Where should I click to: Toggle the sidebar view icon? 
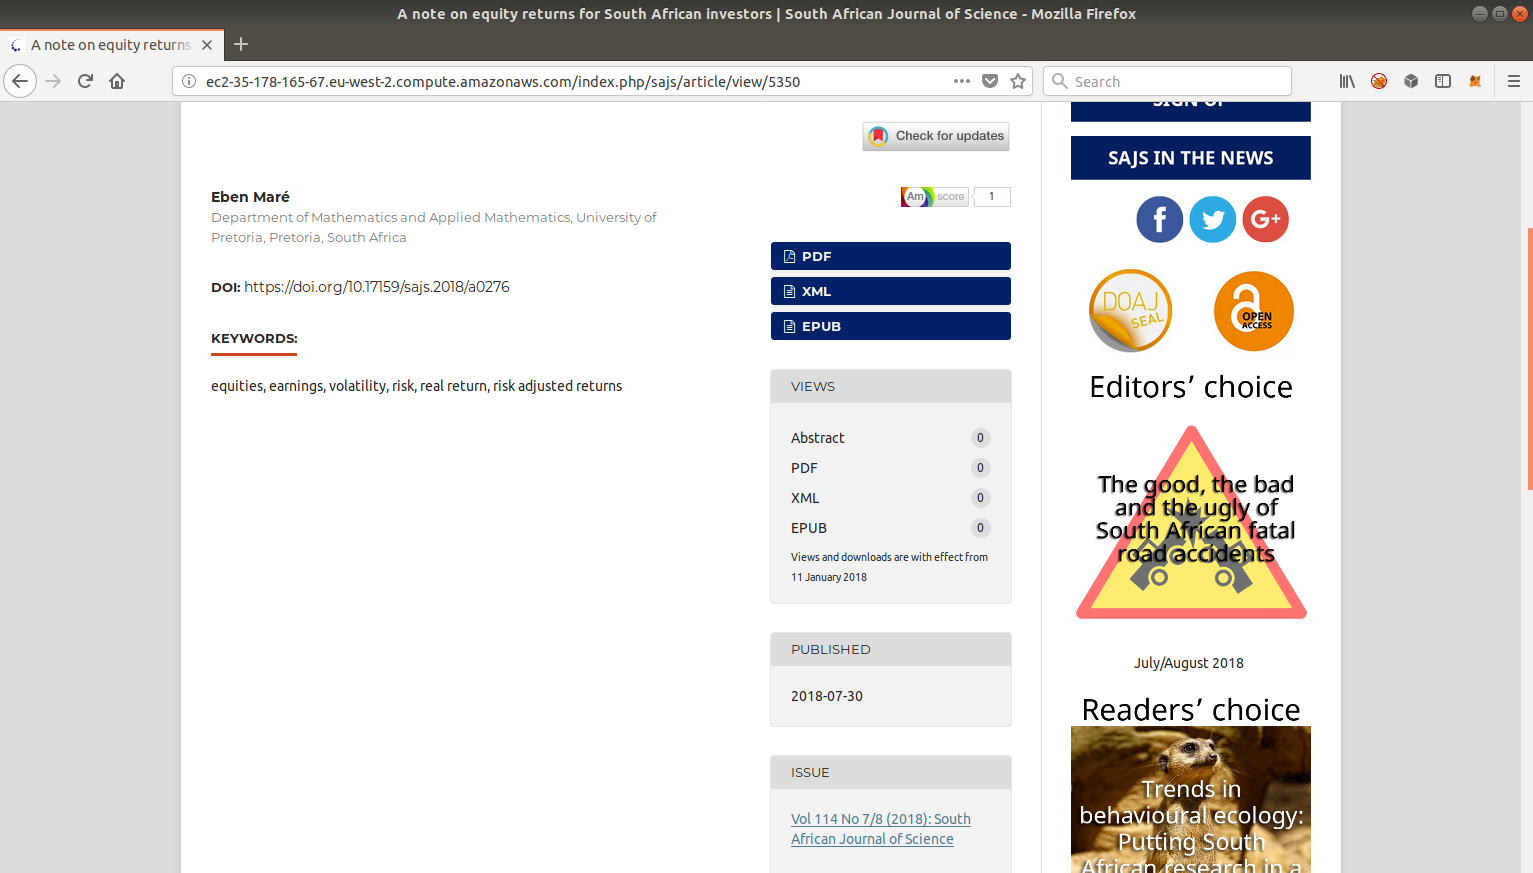point(1442,82)
